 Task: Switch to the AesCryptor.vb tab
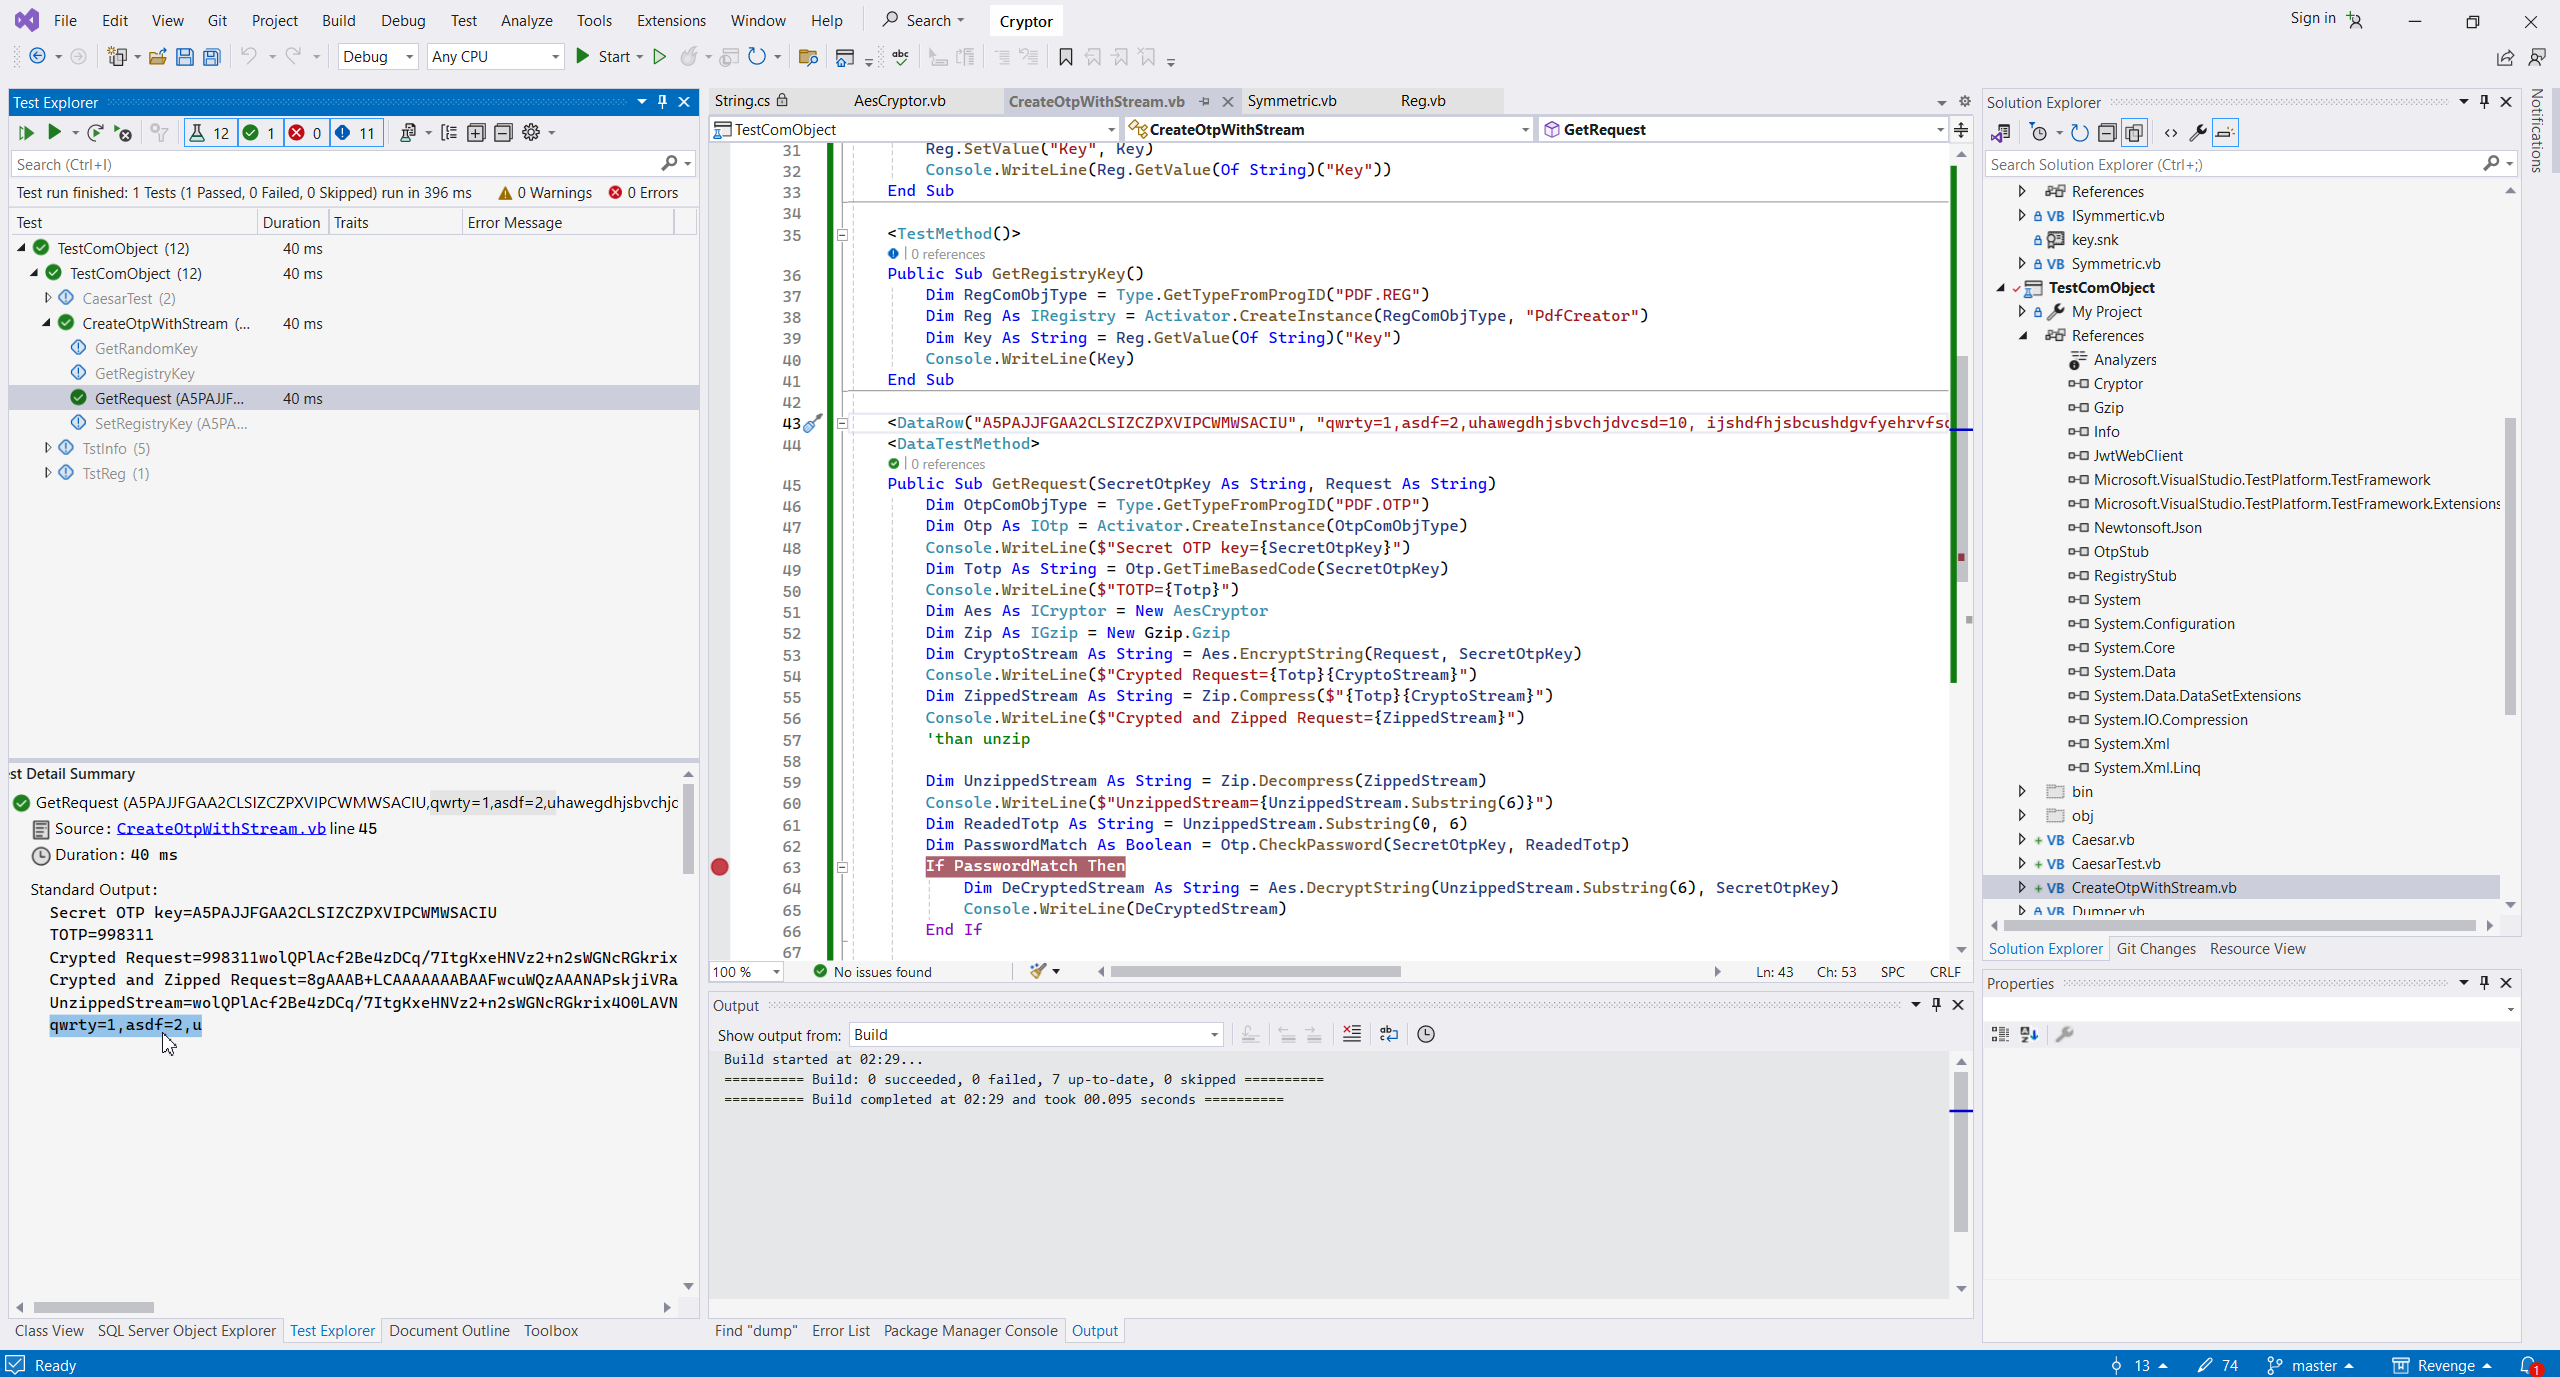pos(899,101)
